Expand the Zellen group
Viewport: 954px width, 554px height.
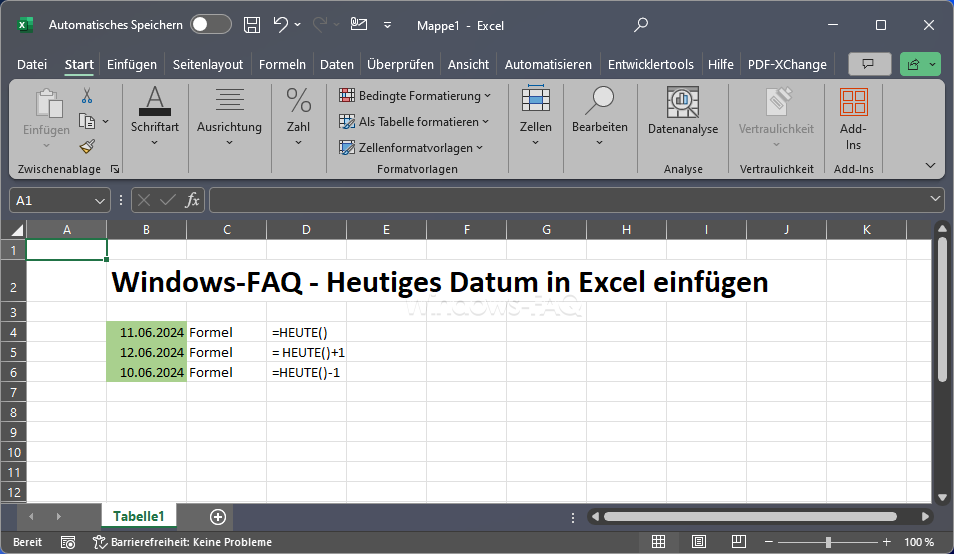coord(535,117)
